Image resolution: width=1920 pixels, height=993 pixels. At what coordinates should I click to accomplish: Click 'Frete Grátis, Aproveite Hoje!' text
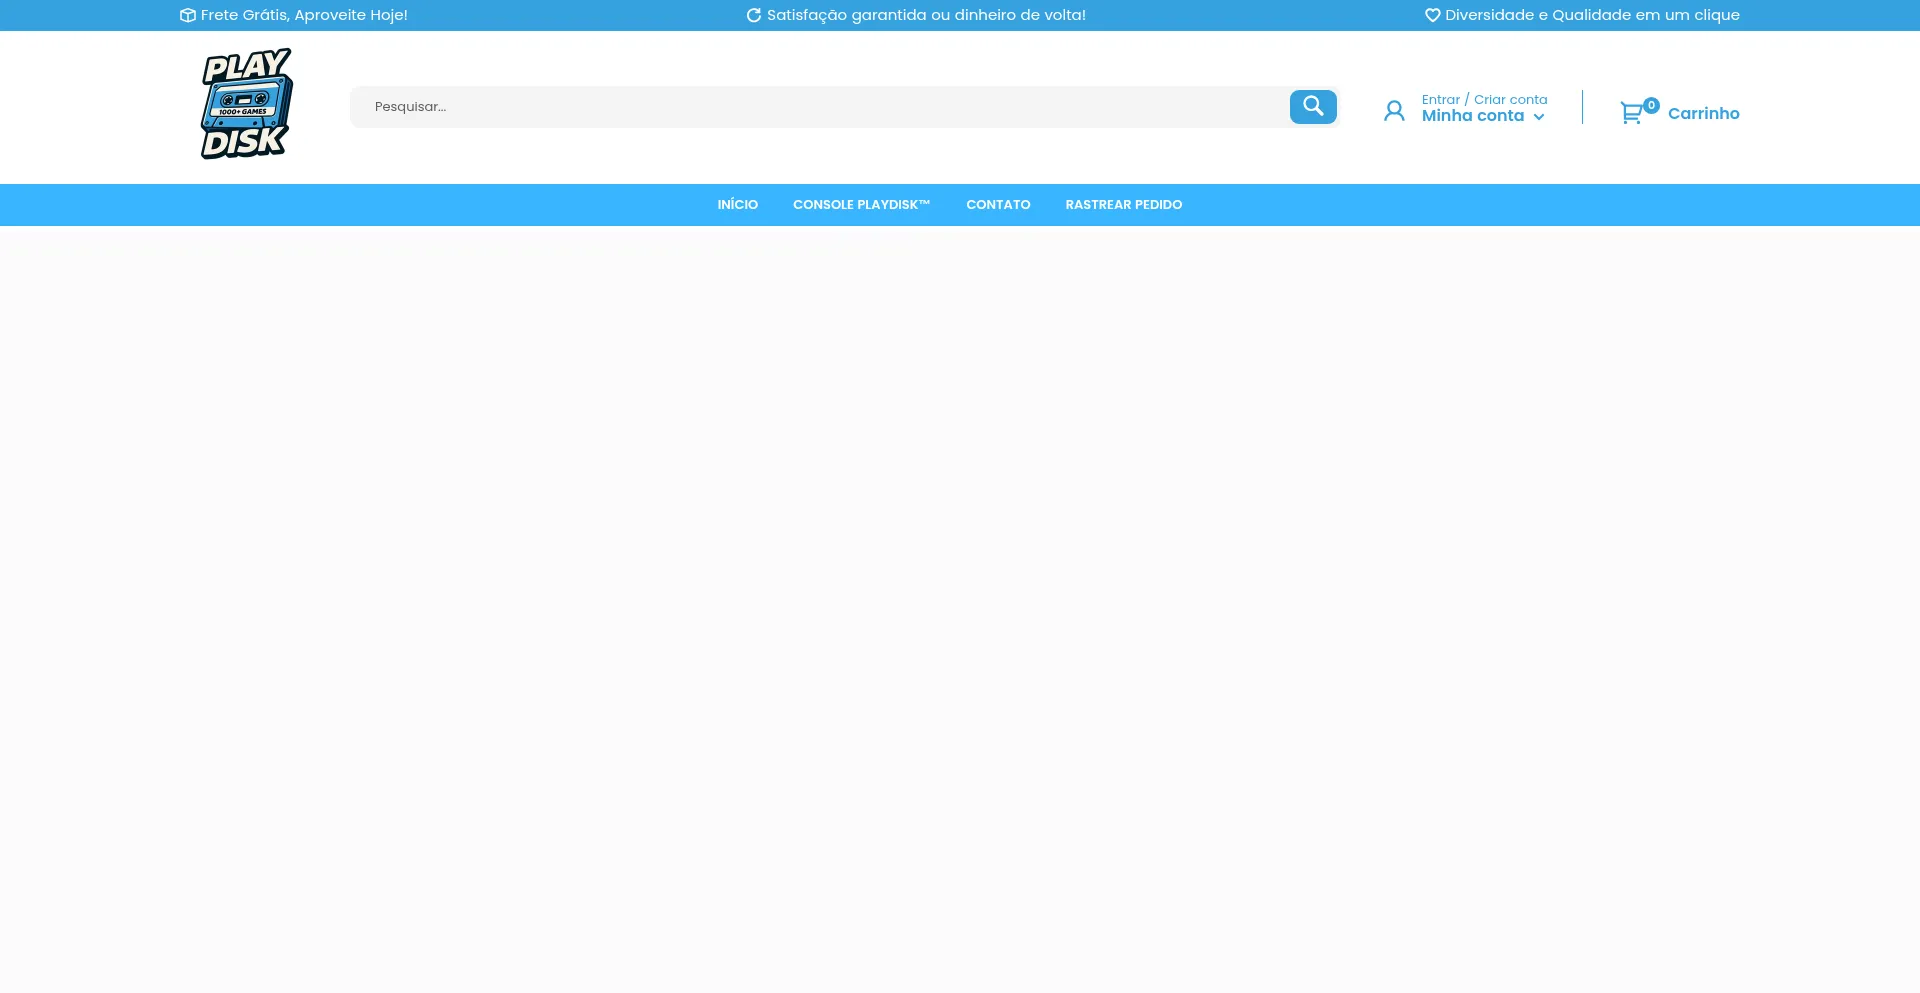(x=304, y=15)
